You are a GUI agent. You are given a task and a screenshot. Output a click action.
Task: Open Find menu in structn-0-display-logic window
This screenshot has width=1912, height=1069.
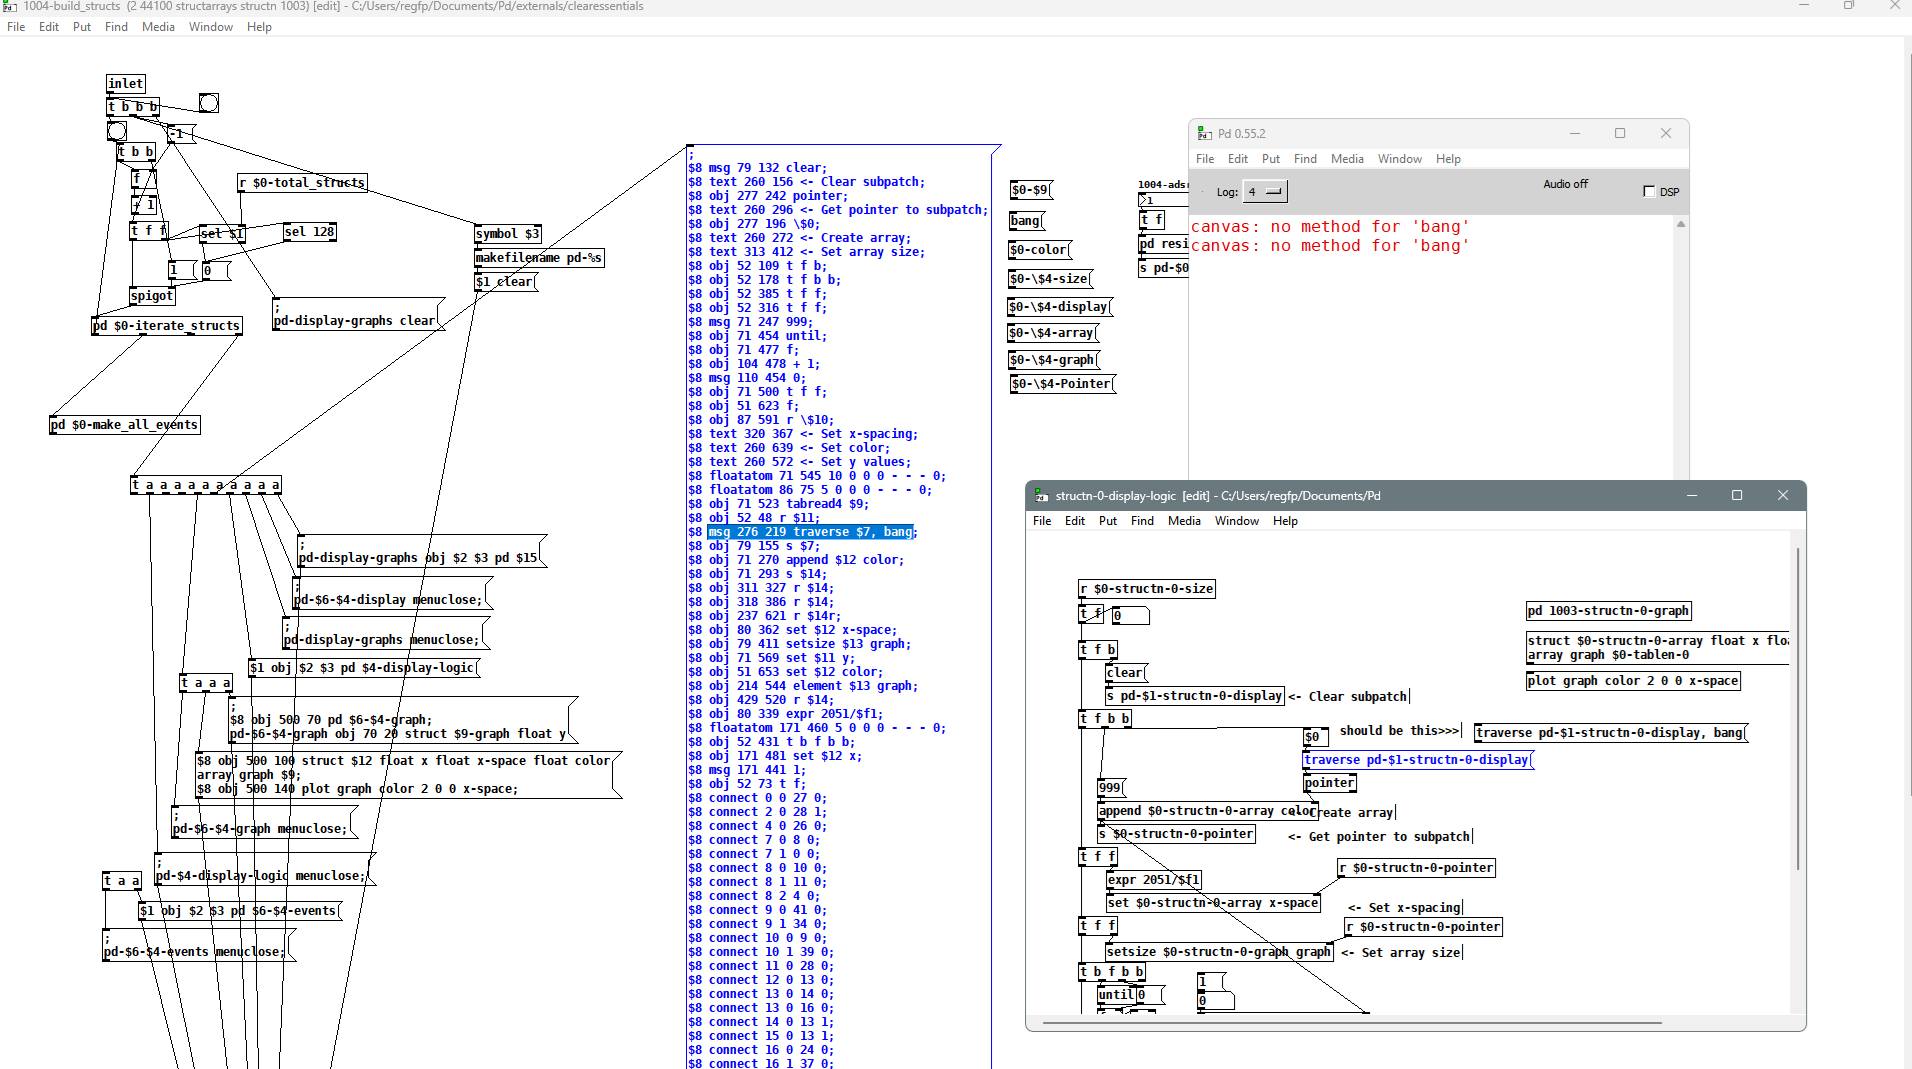coord(1142,521)
